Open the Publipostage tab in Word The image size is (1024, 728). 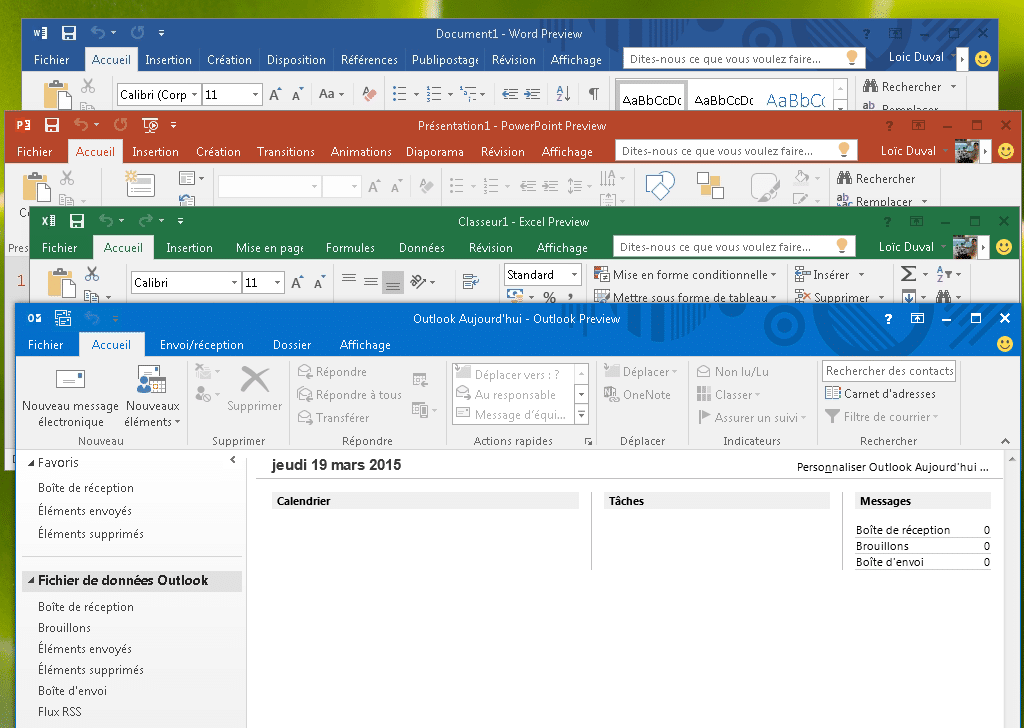tap(445, 59)
